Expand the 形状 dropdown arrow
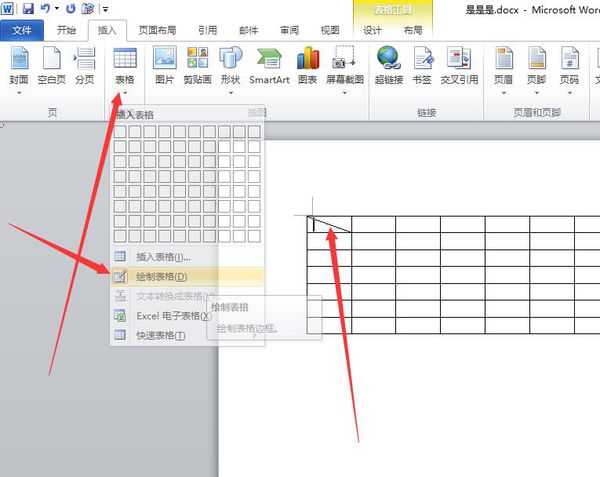The height and width of the screenshot is (477, 600). point(231,93)
